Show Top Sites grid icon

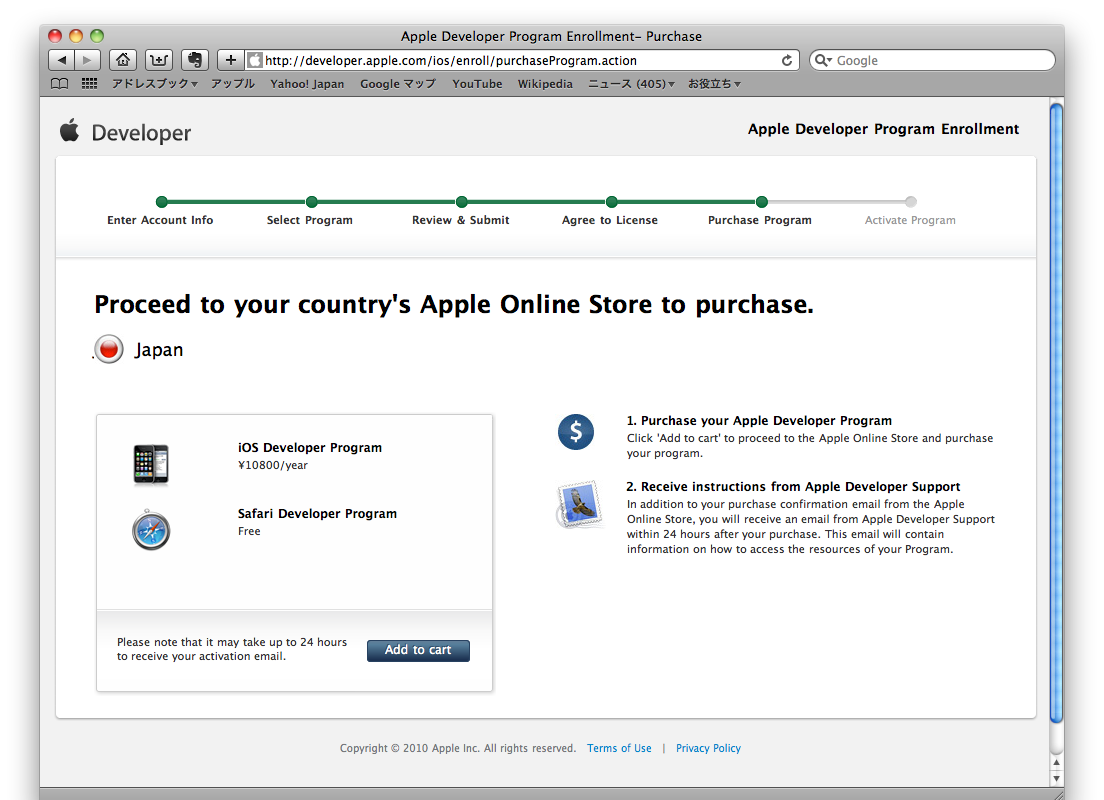click(x=89, y=84)
